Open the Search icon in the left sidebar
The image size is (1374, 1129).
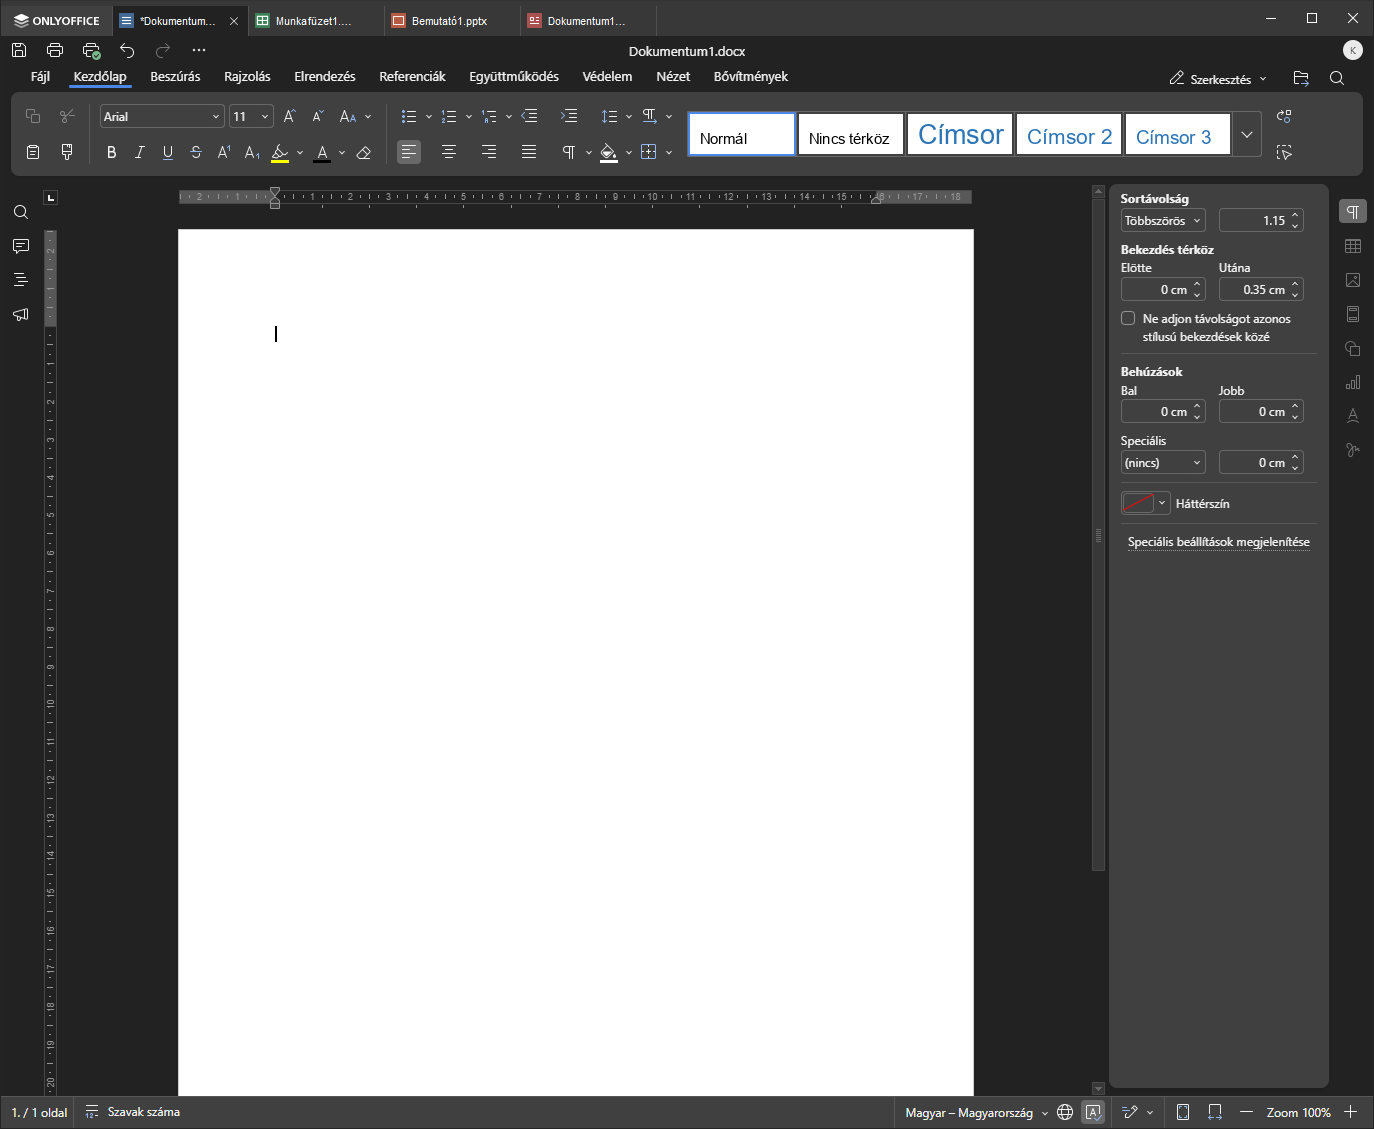pos(21,212)
